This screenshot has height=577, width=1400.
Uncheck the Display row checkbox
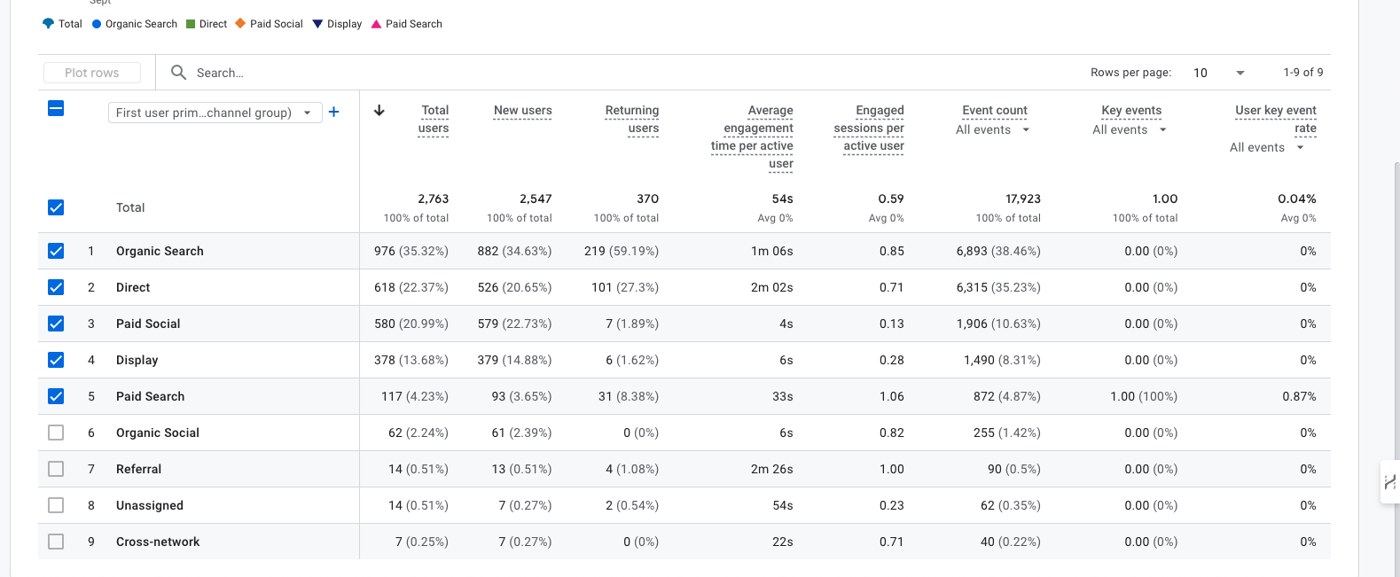(x=56, y=360)
